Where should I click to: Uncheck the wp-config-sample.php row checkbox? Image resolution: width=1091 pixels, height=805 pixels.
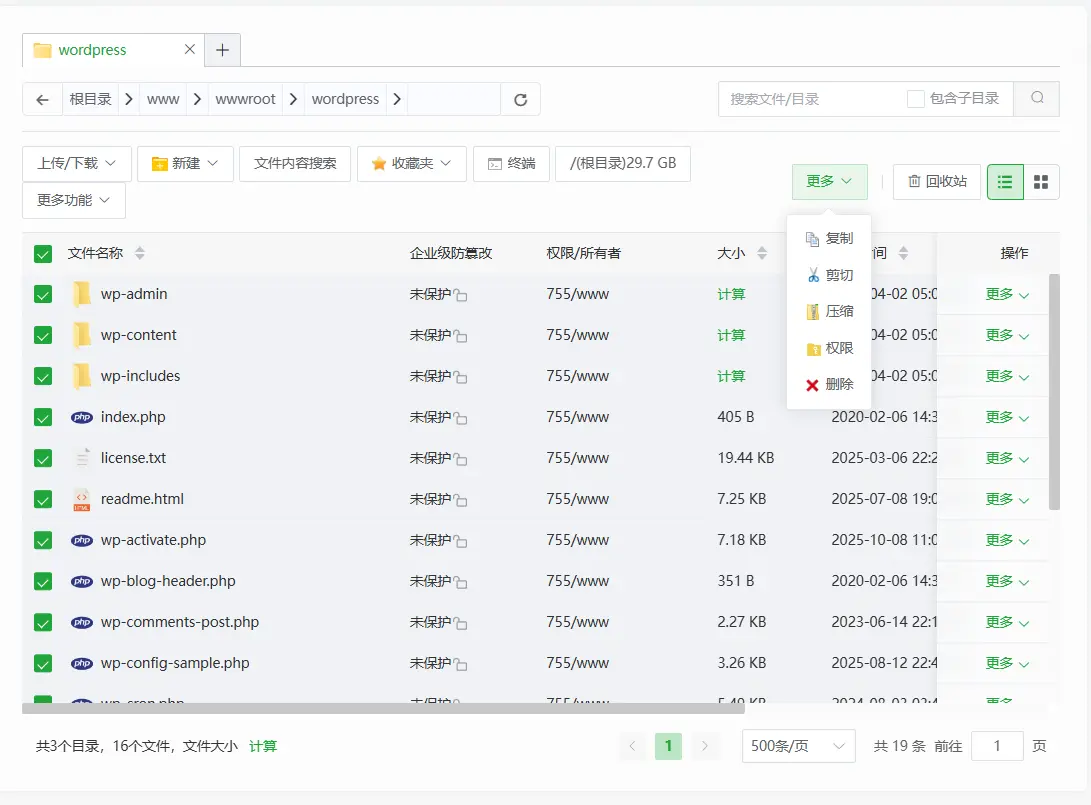[x=43, y=664]
